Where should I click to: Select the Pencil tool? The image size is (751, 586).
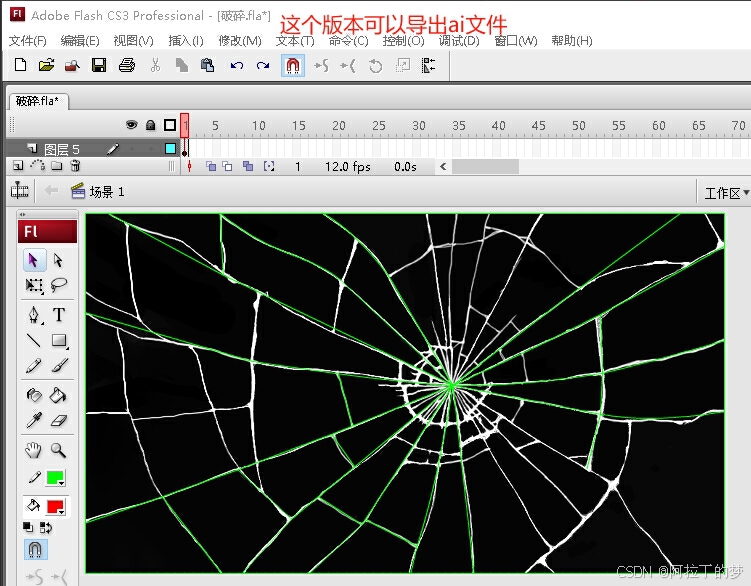pyautogui.click(x=34, y=366)
